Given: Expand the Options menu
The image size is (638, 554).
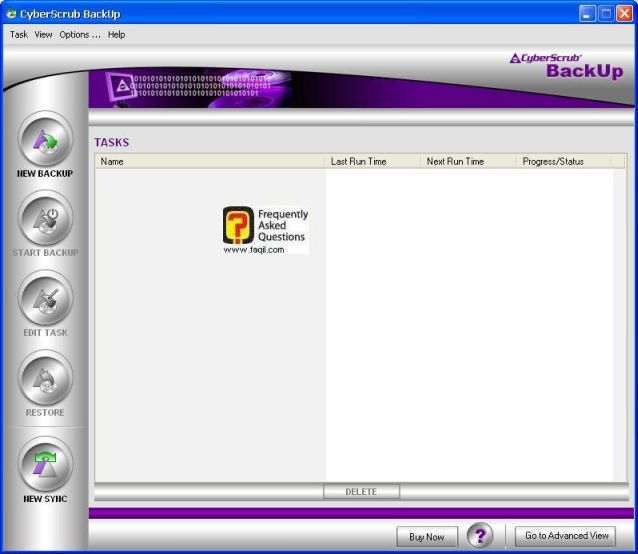Looking at the screenshot, I should coord(80,34).
